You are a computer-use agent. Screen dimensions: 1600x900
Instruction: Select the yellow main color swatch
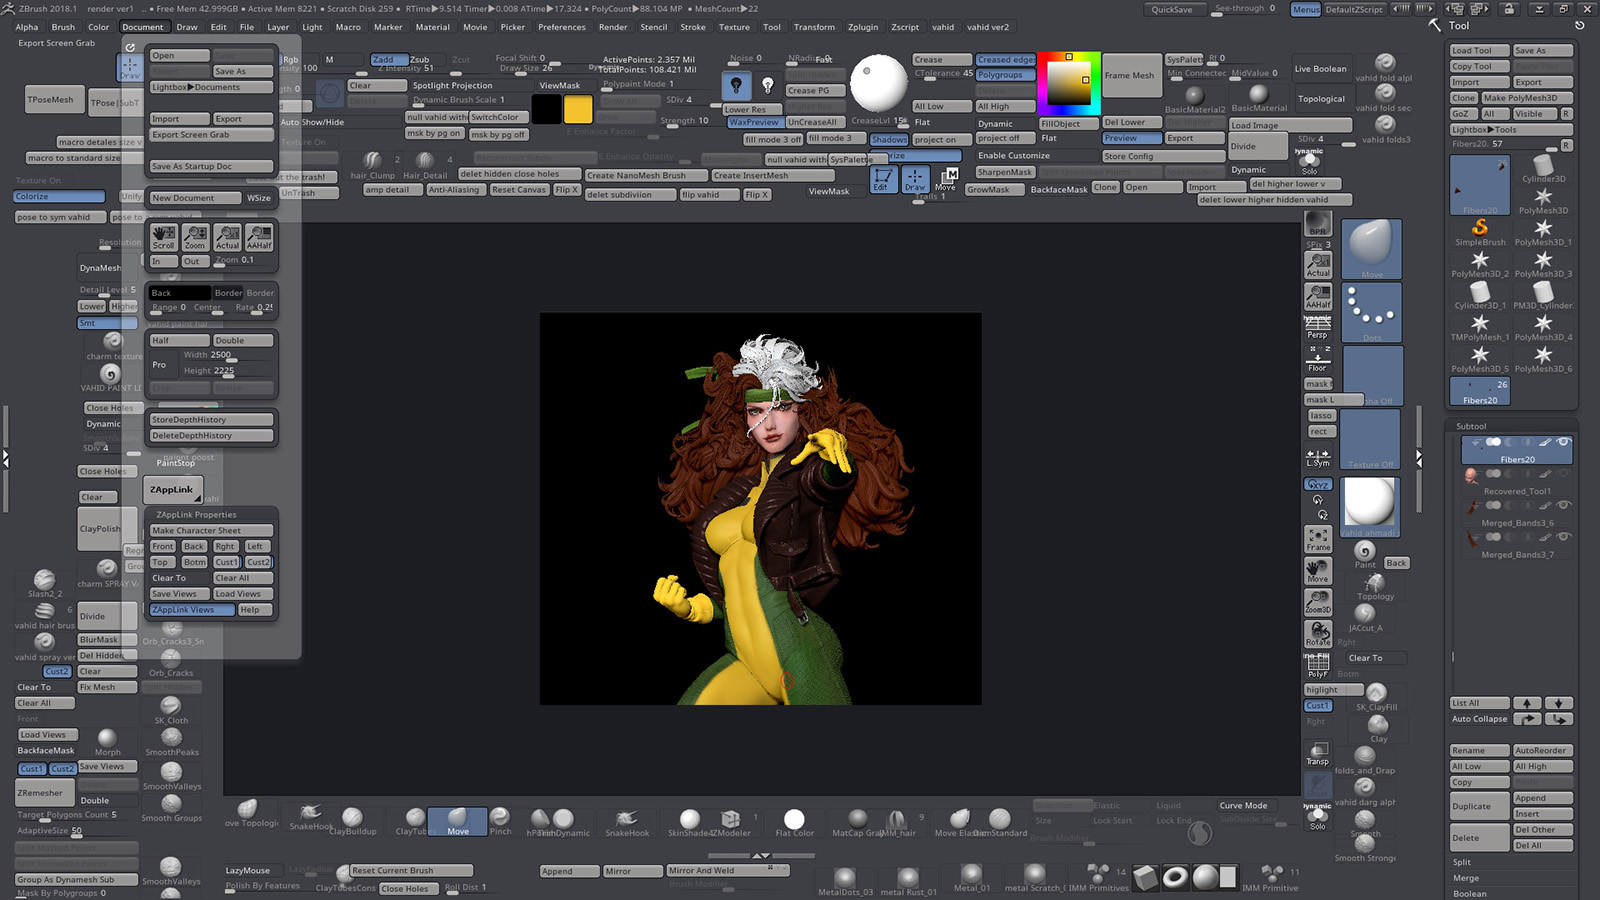pos(578,108)
